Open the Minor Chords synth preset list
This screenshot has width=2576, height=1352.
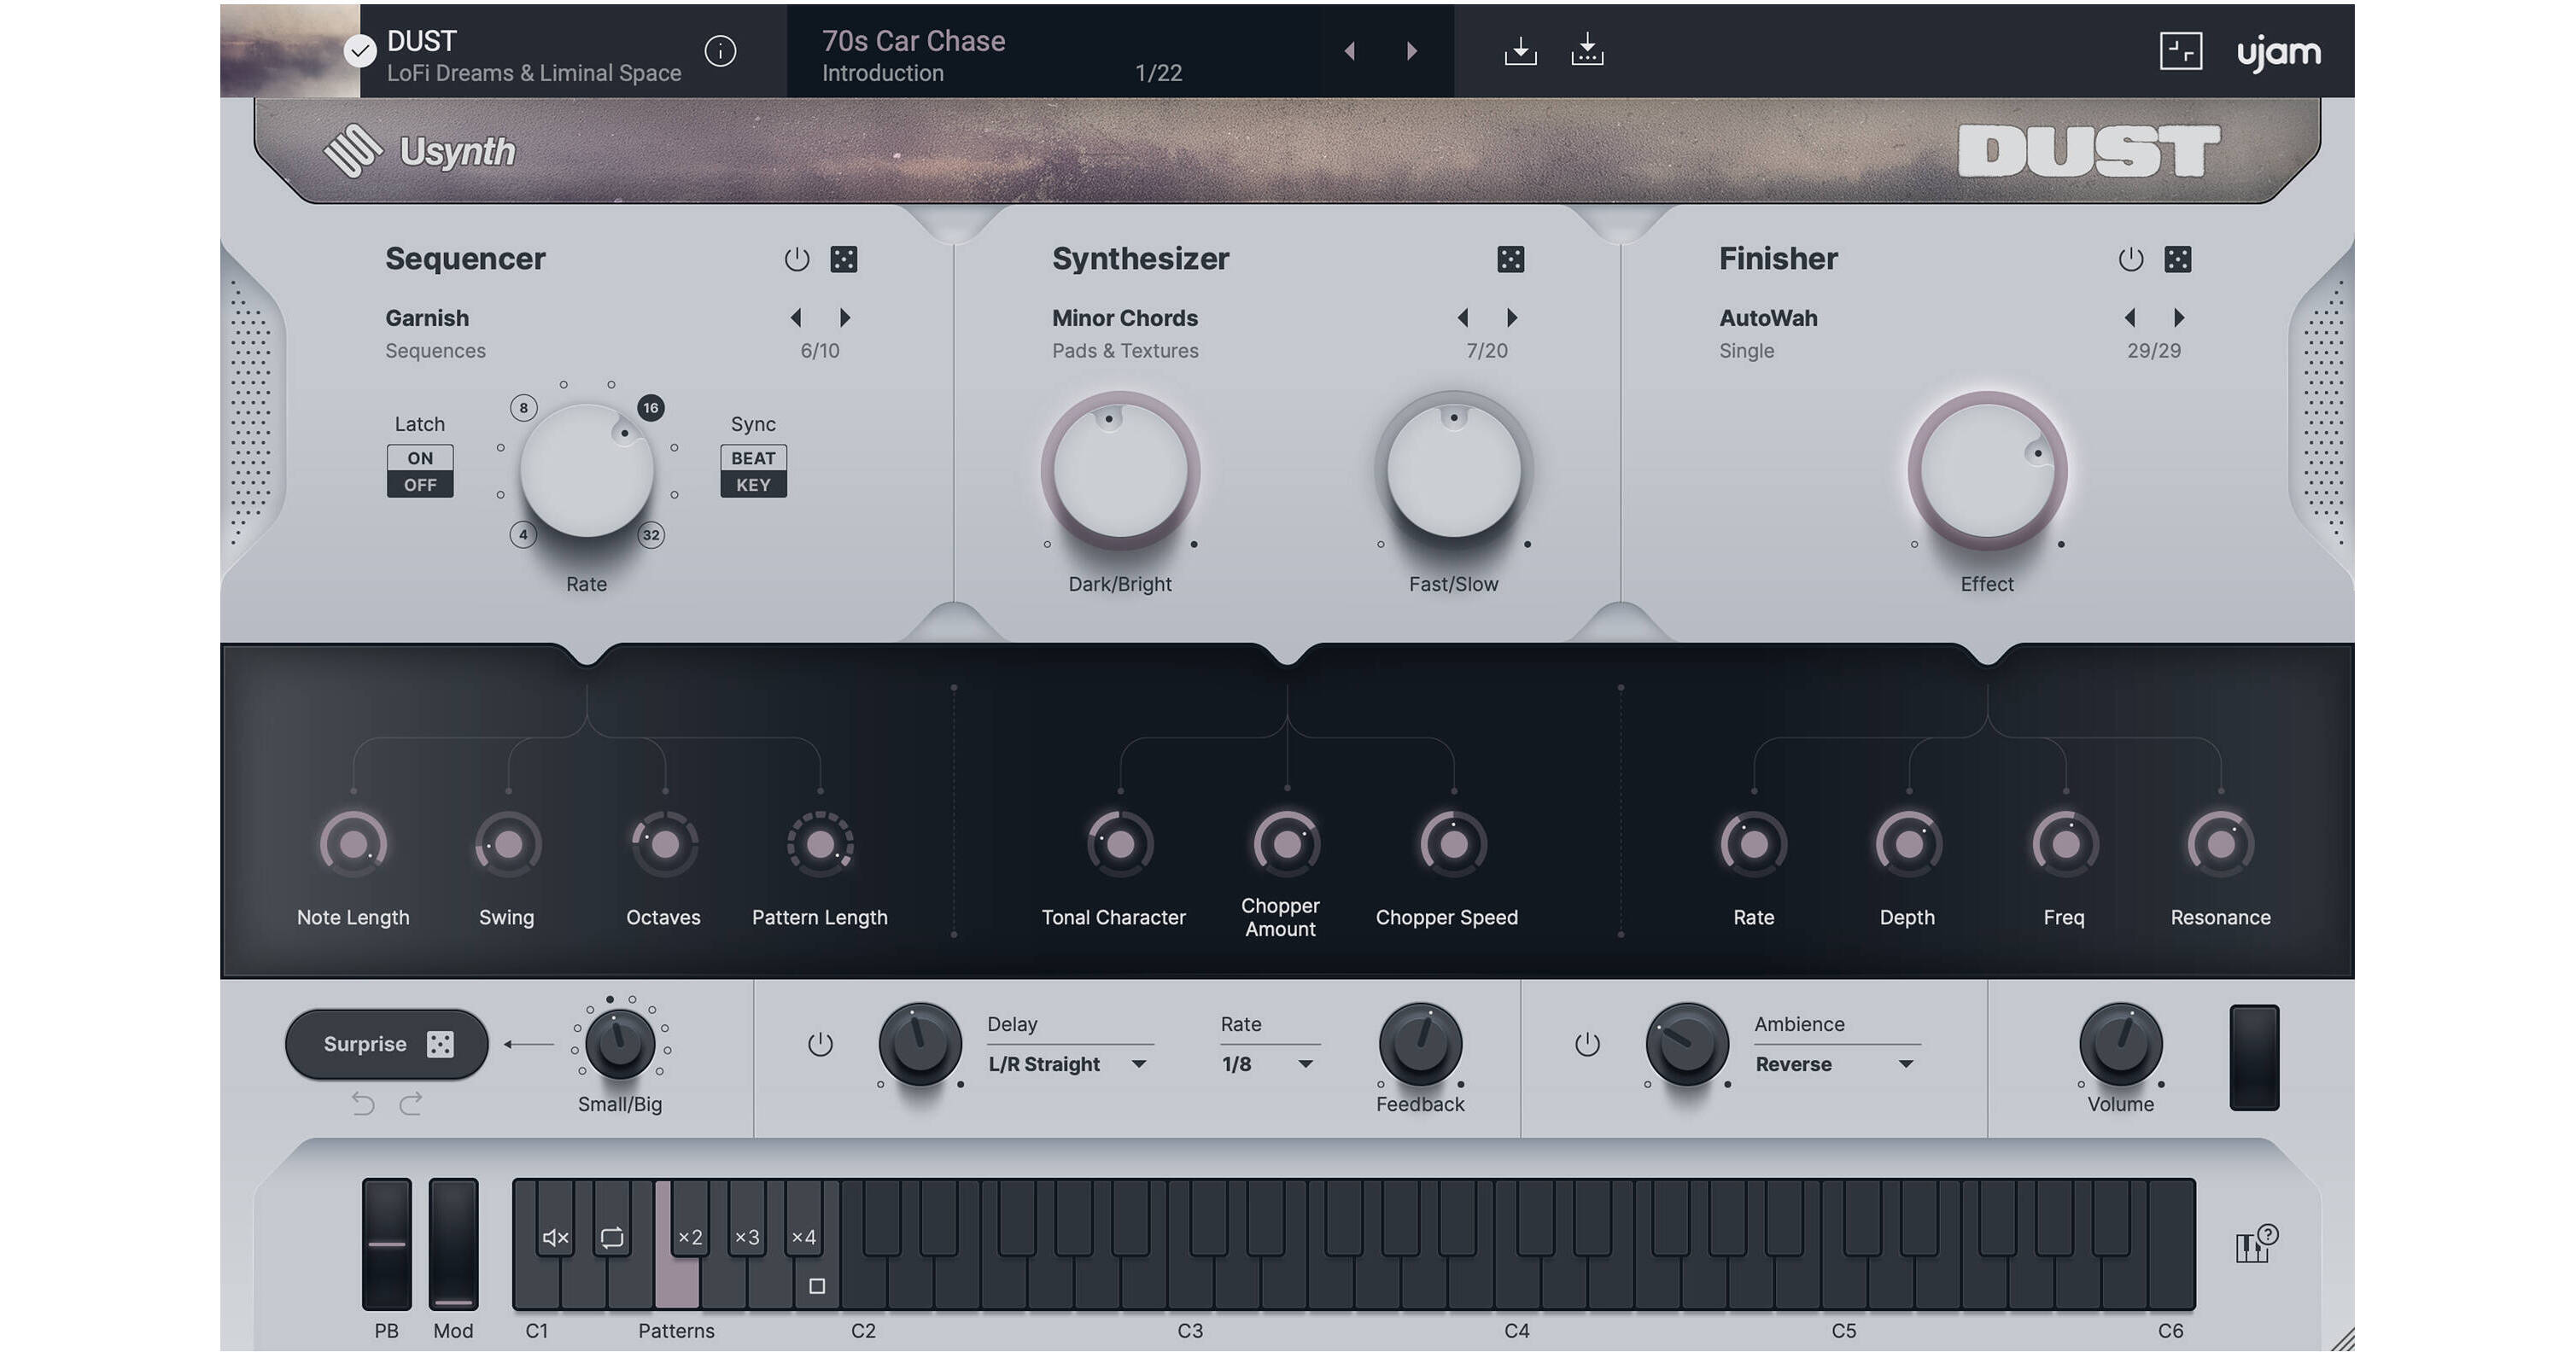pos(1124,318)
